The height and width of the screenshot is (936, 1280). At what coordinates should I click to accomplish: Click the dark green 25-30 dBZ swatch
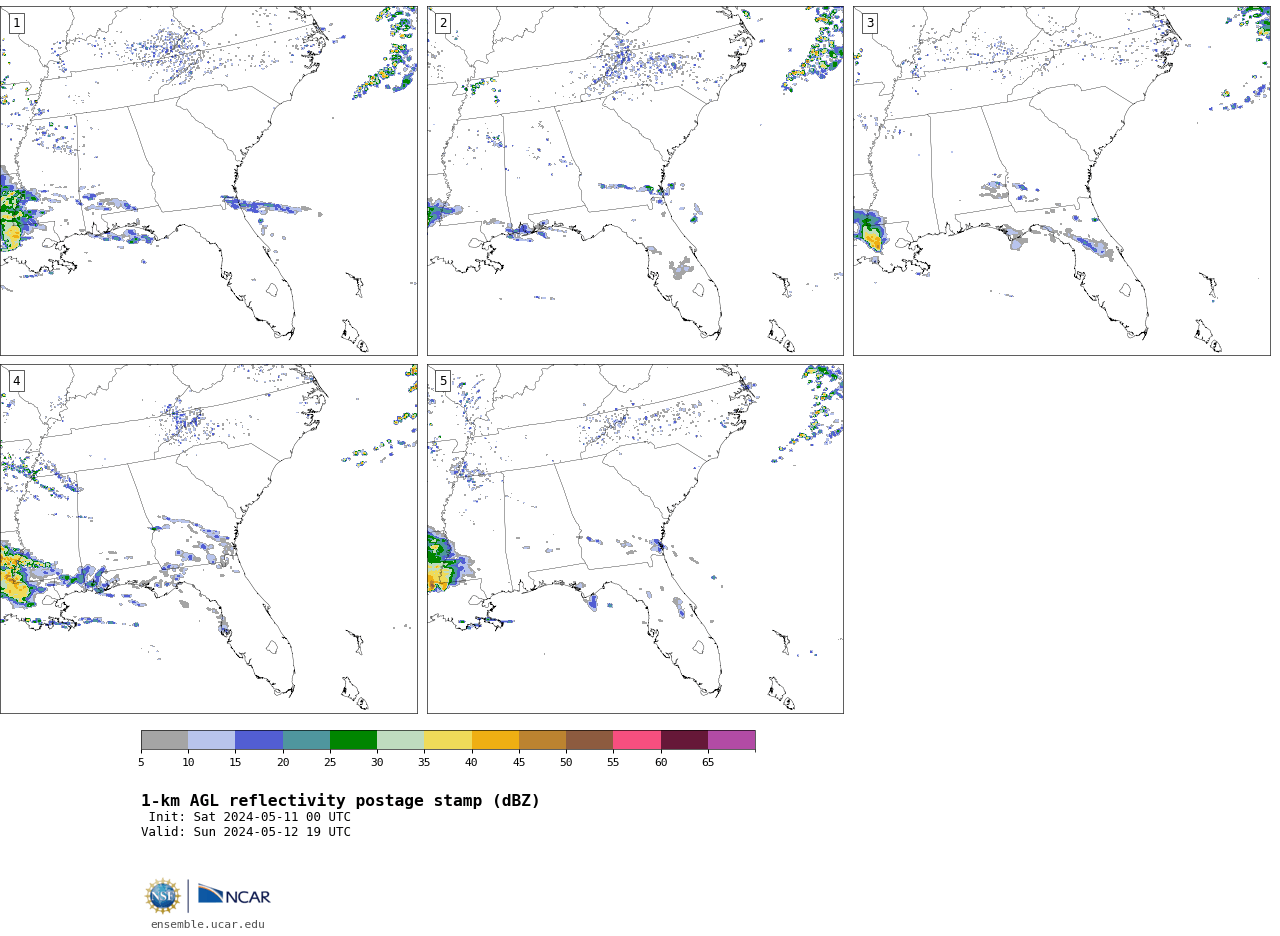click(x=353, y=740)
